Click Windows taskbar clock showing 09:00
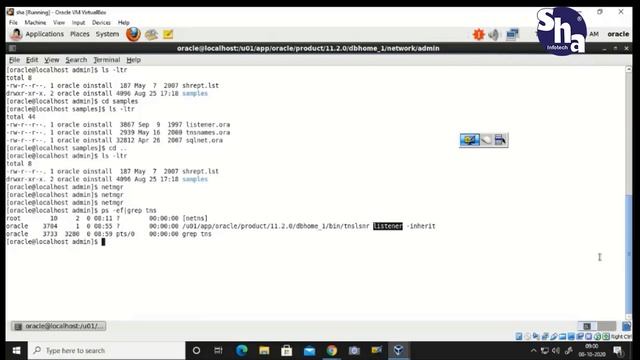The height and width of the screenshot is (360, 640). tap(593, 350)
